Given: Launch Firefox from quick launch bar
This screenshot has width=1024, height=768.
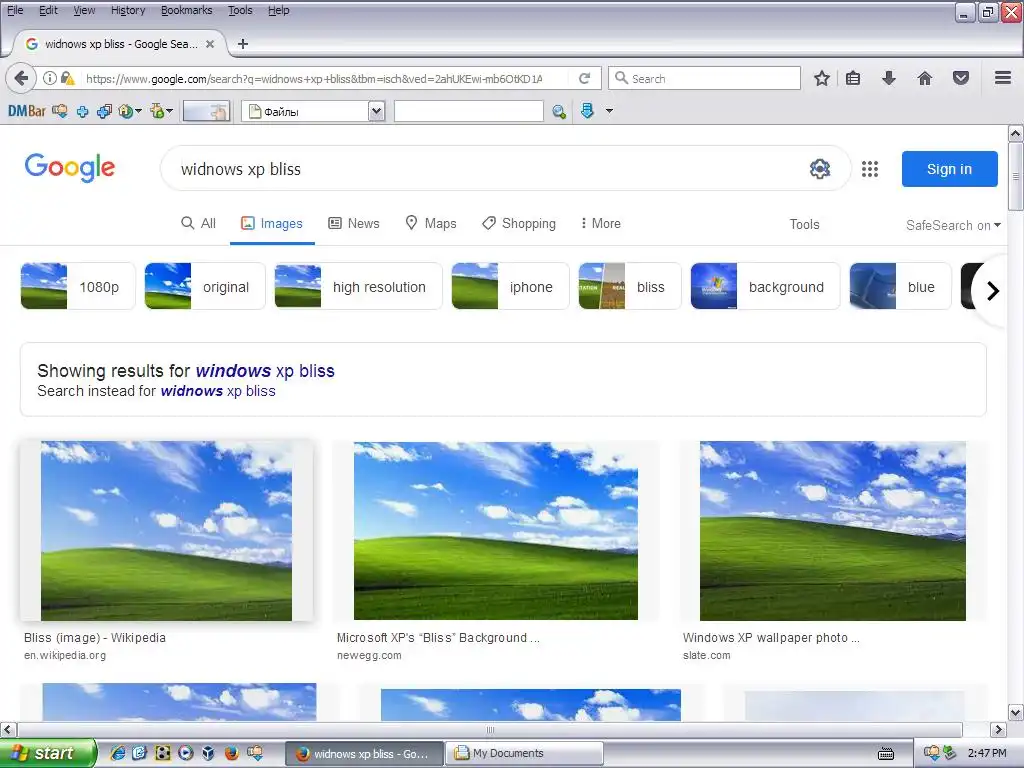Looking at the screenshot, I should pos(231,753).
